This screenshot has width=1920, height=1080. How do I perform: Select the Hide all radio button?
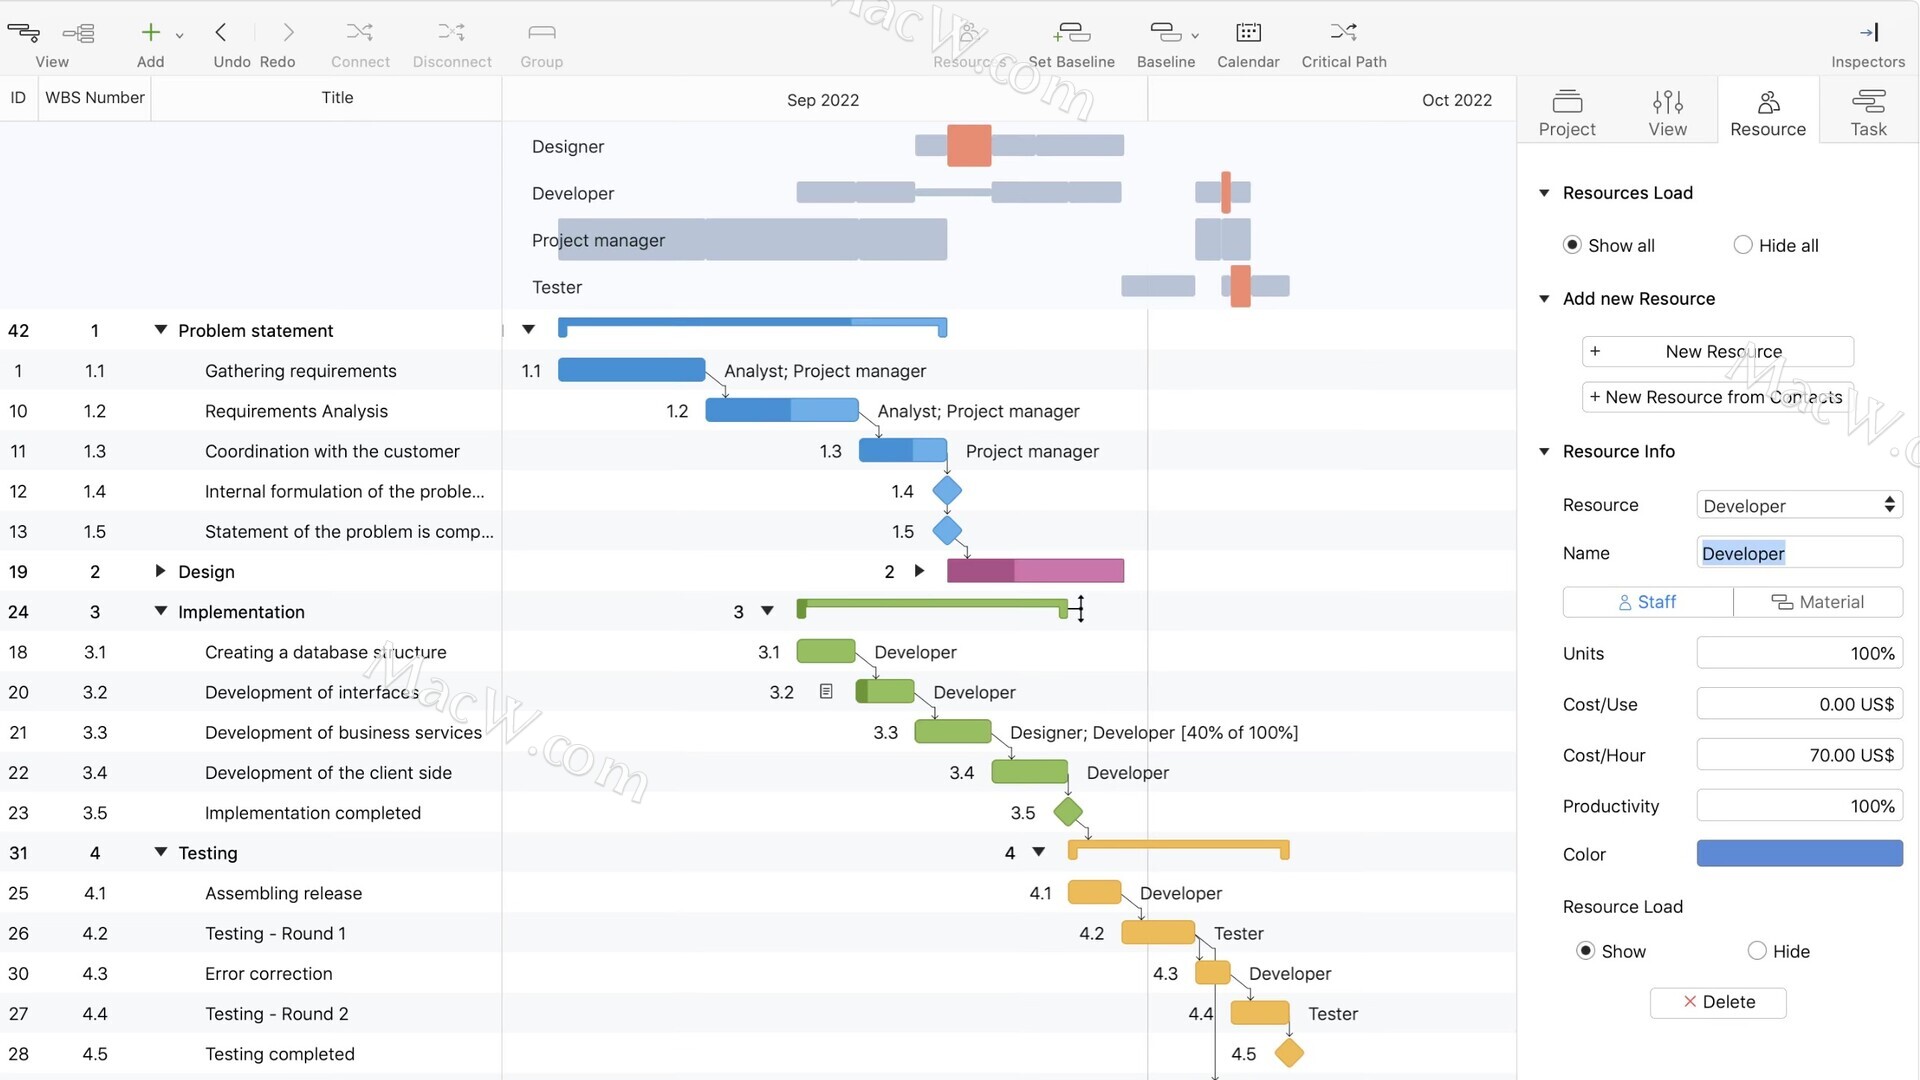[1743, 245]
